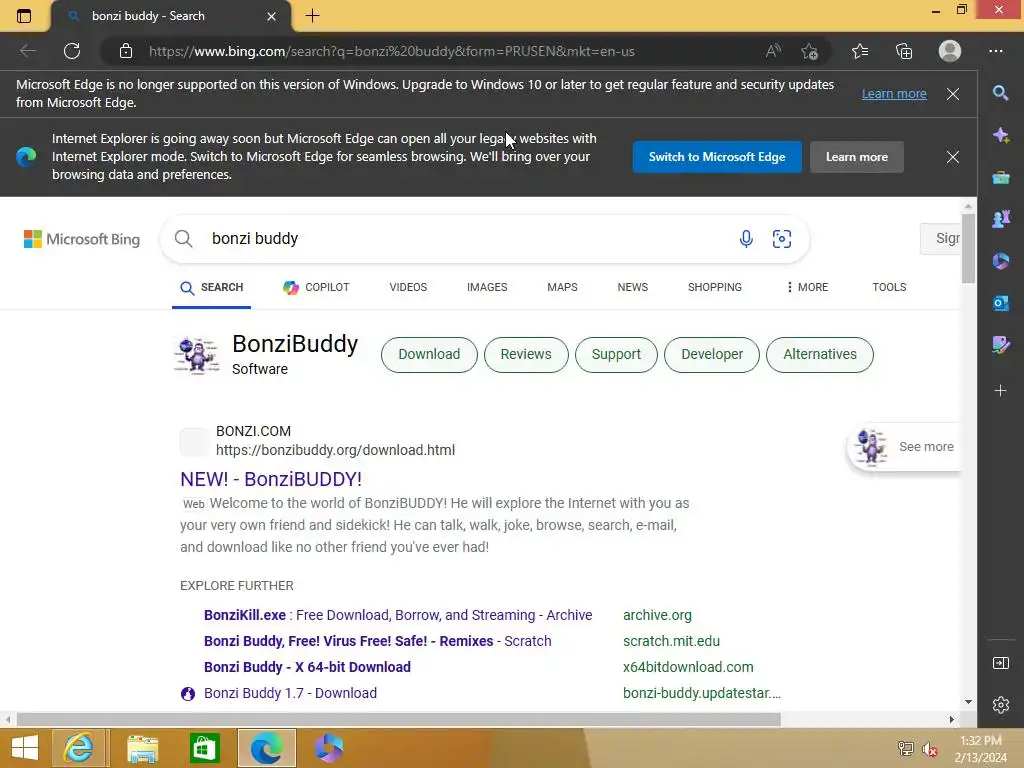Click the Reviews pill button
This screenshot has height=768, width=1024.
tap(526, 355)
